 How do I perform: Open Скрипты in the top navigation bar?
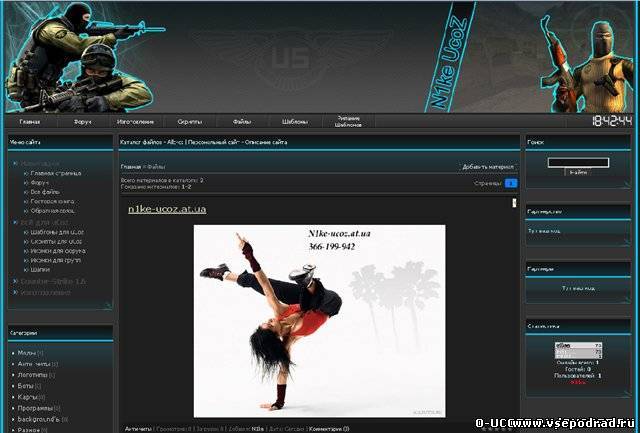pyautogui.click(x=189, y=122)
